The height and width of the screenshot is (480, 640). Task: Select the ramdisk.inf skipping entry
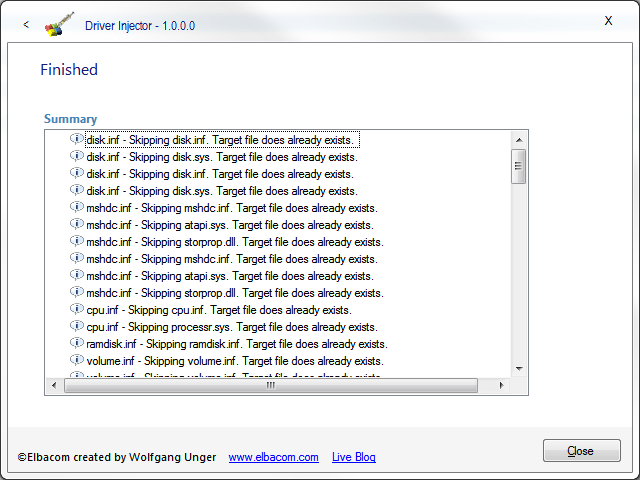pyautogui.click(x=237, y=344)
